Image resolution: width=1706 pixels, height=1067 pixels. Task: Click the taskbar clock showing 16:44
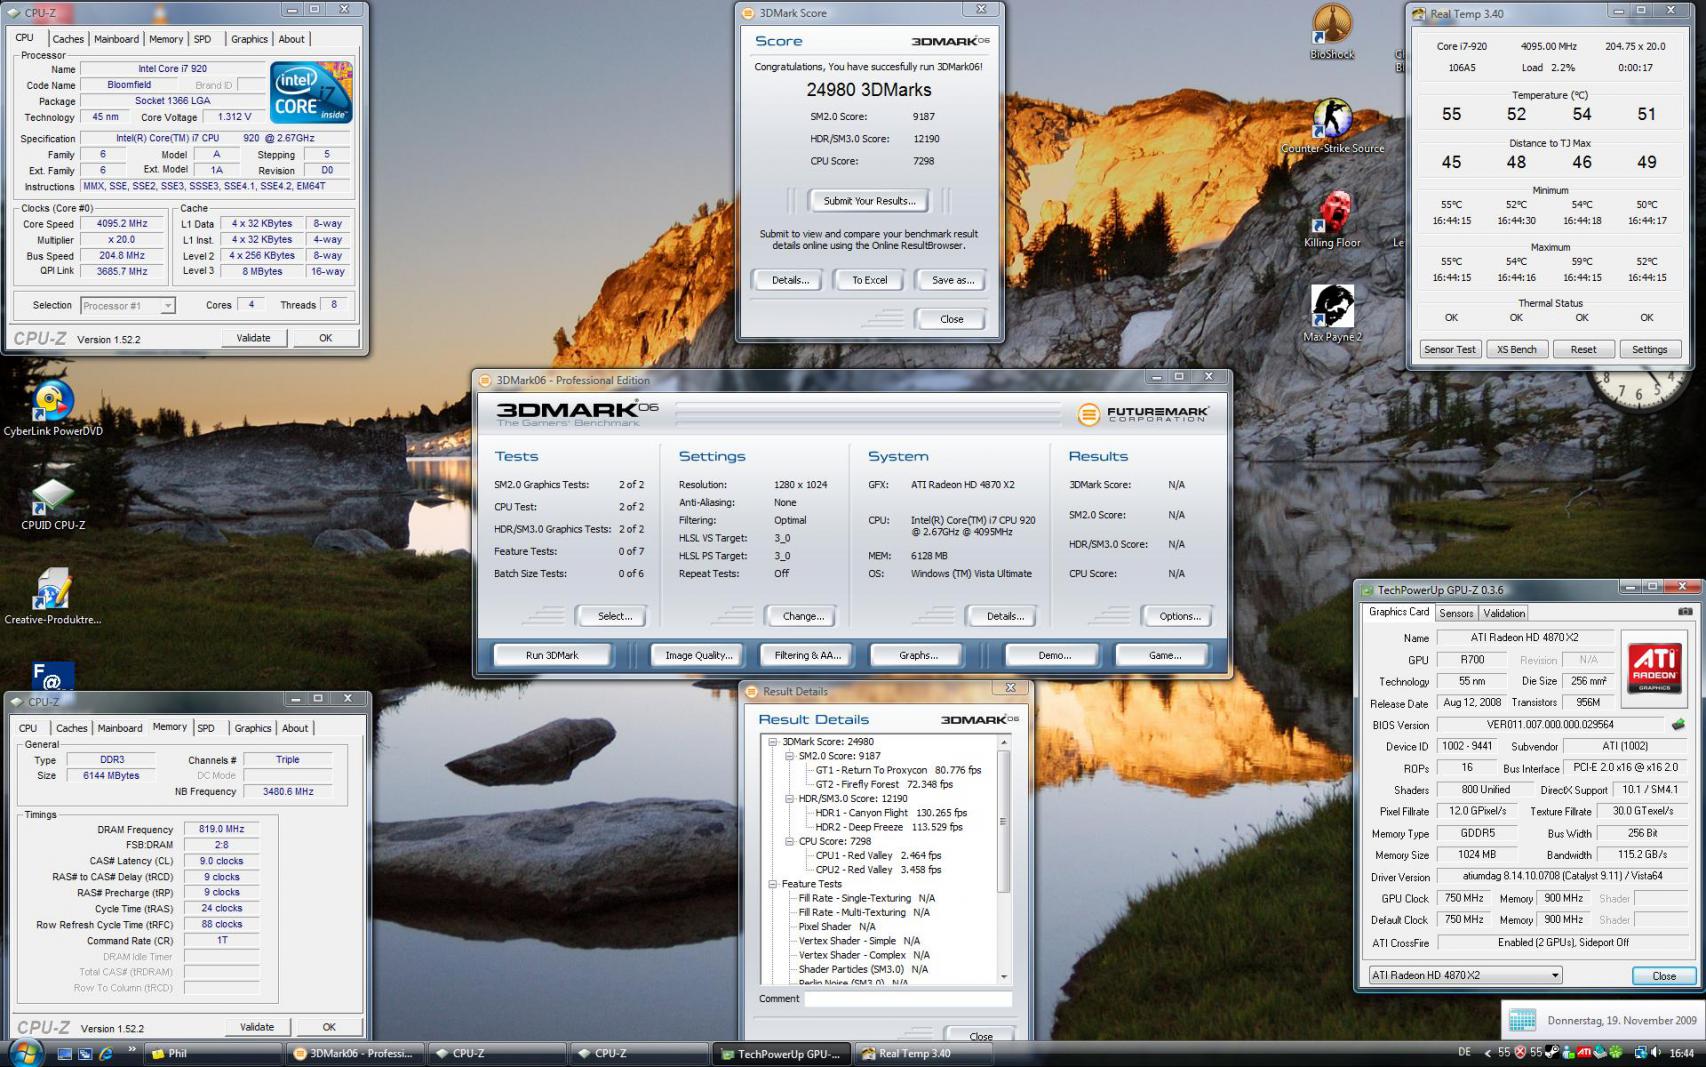pos(1682,1052)
